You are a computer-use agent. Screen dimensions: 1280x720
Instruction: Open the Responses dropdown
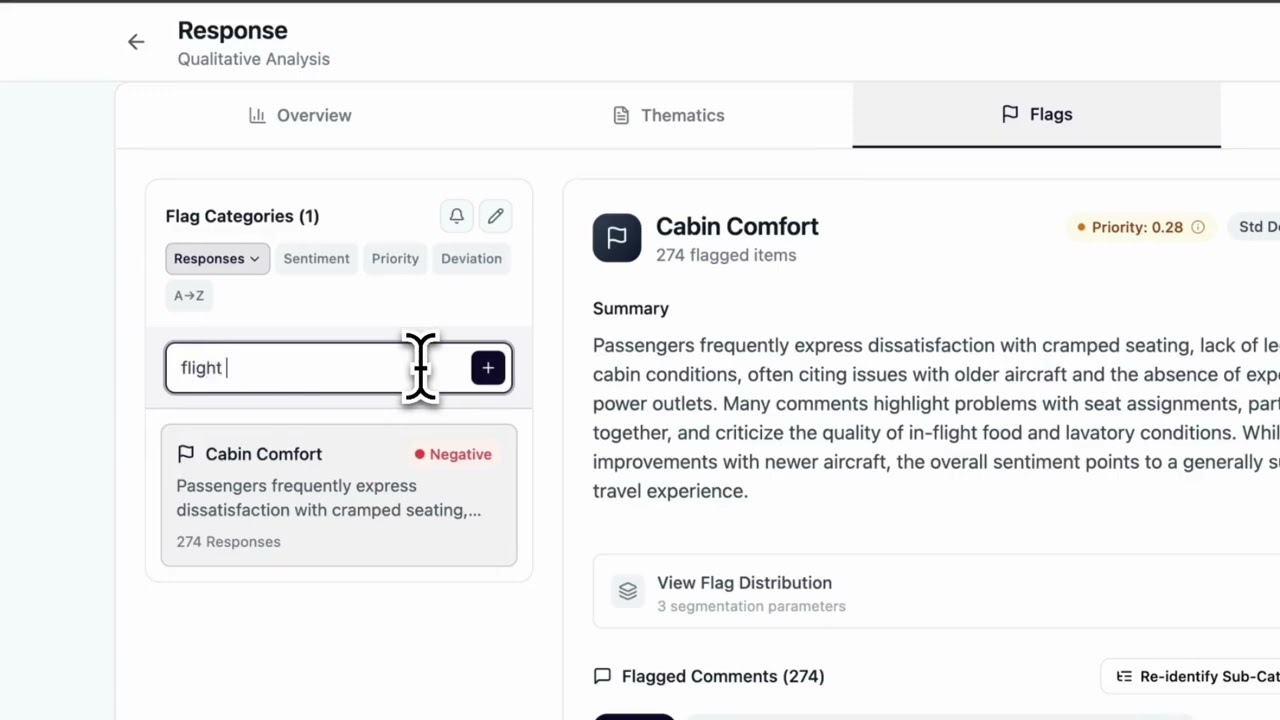[217, 258]
